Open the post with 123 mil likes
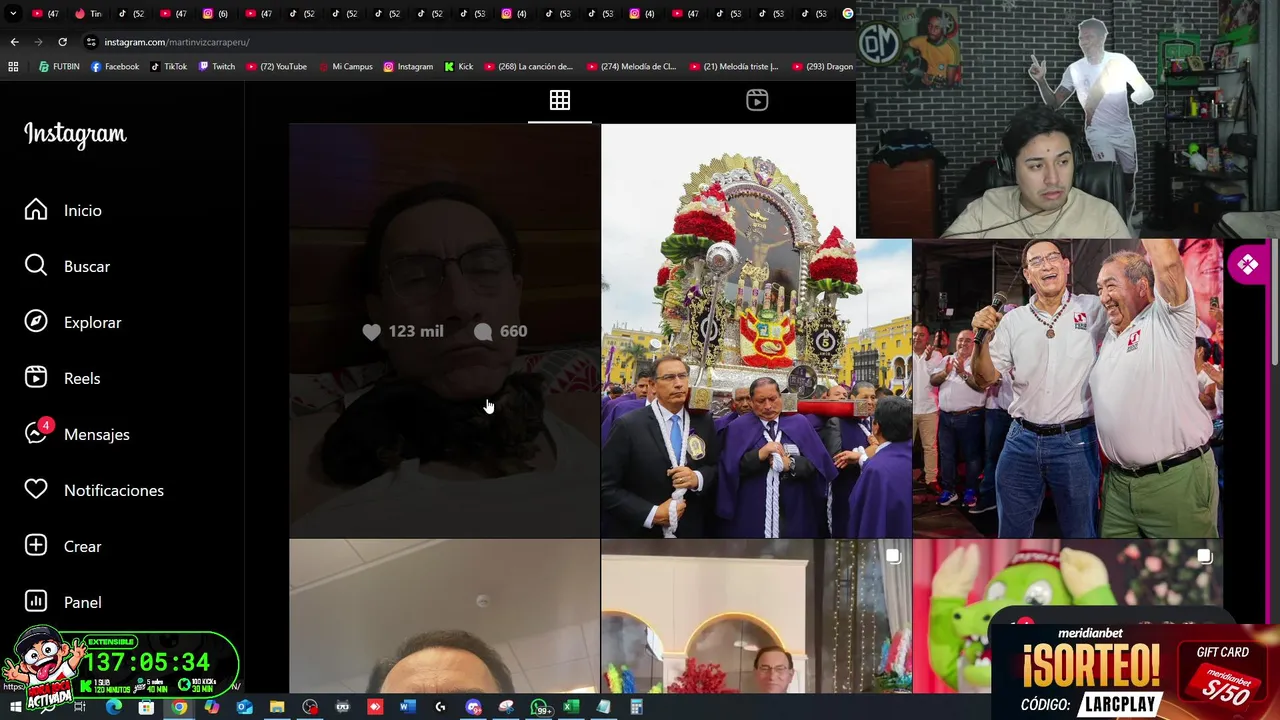This screenshot has height=720, width=1280. click(x=444, y=331)
